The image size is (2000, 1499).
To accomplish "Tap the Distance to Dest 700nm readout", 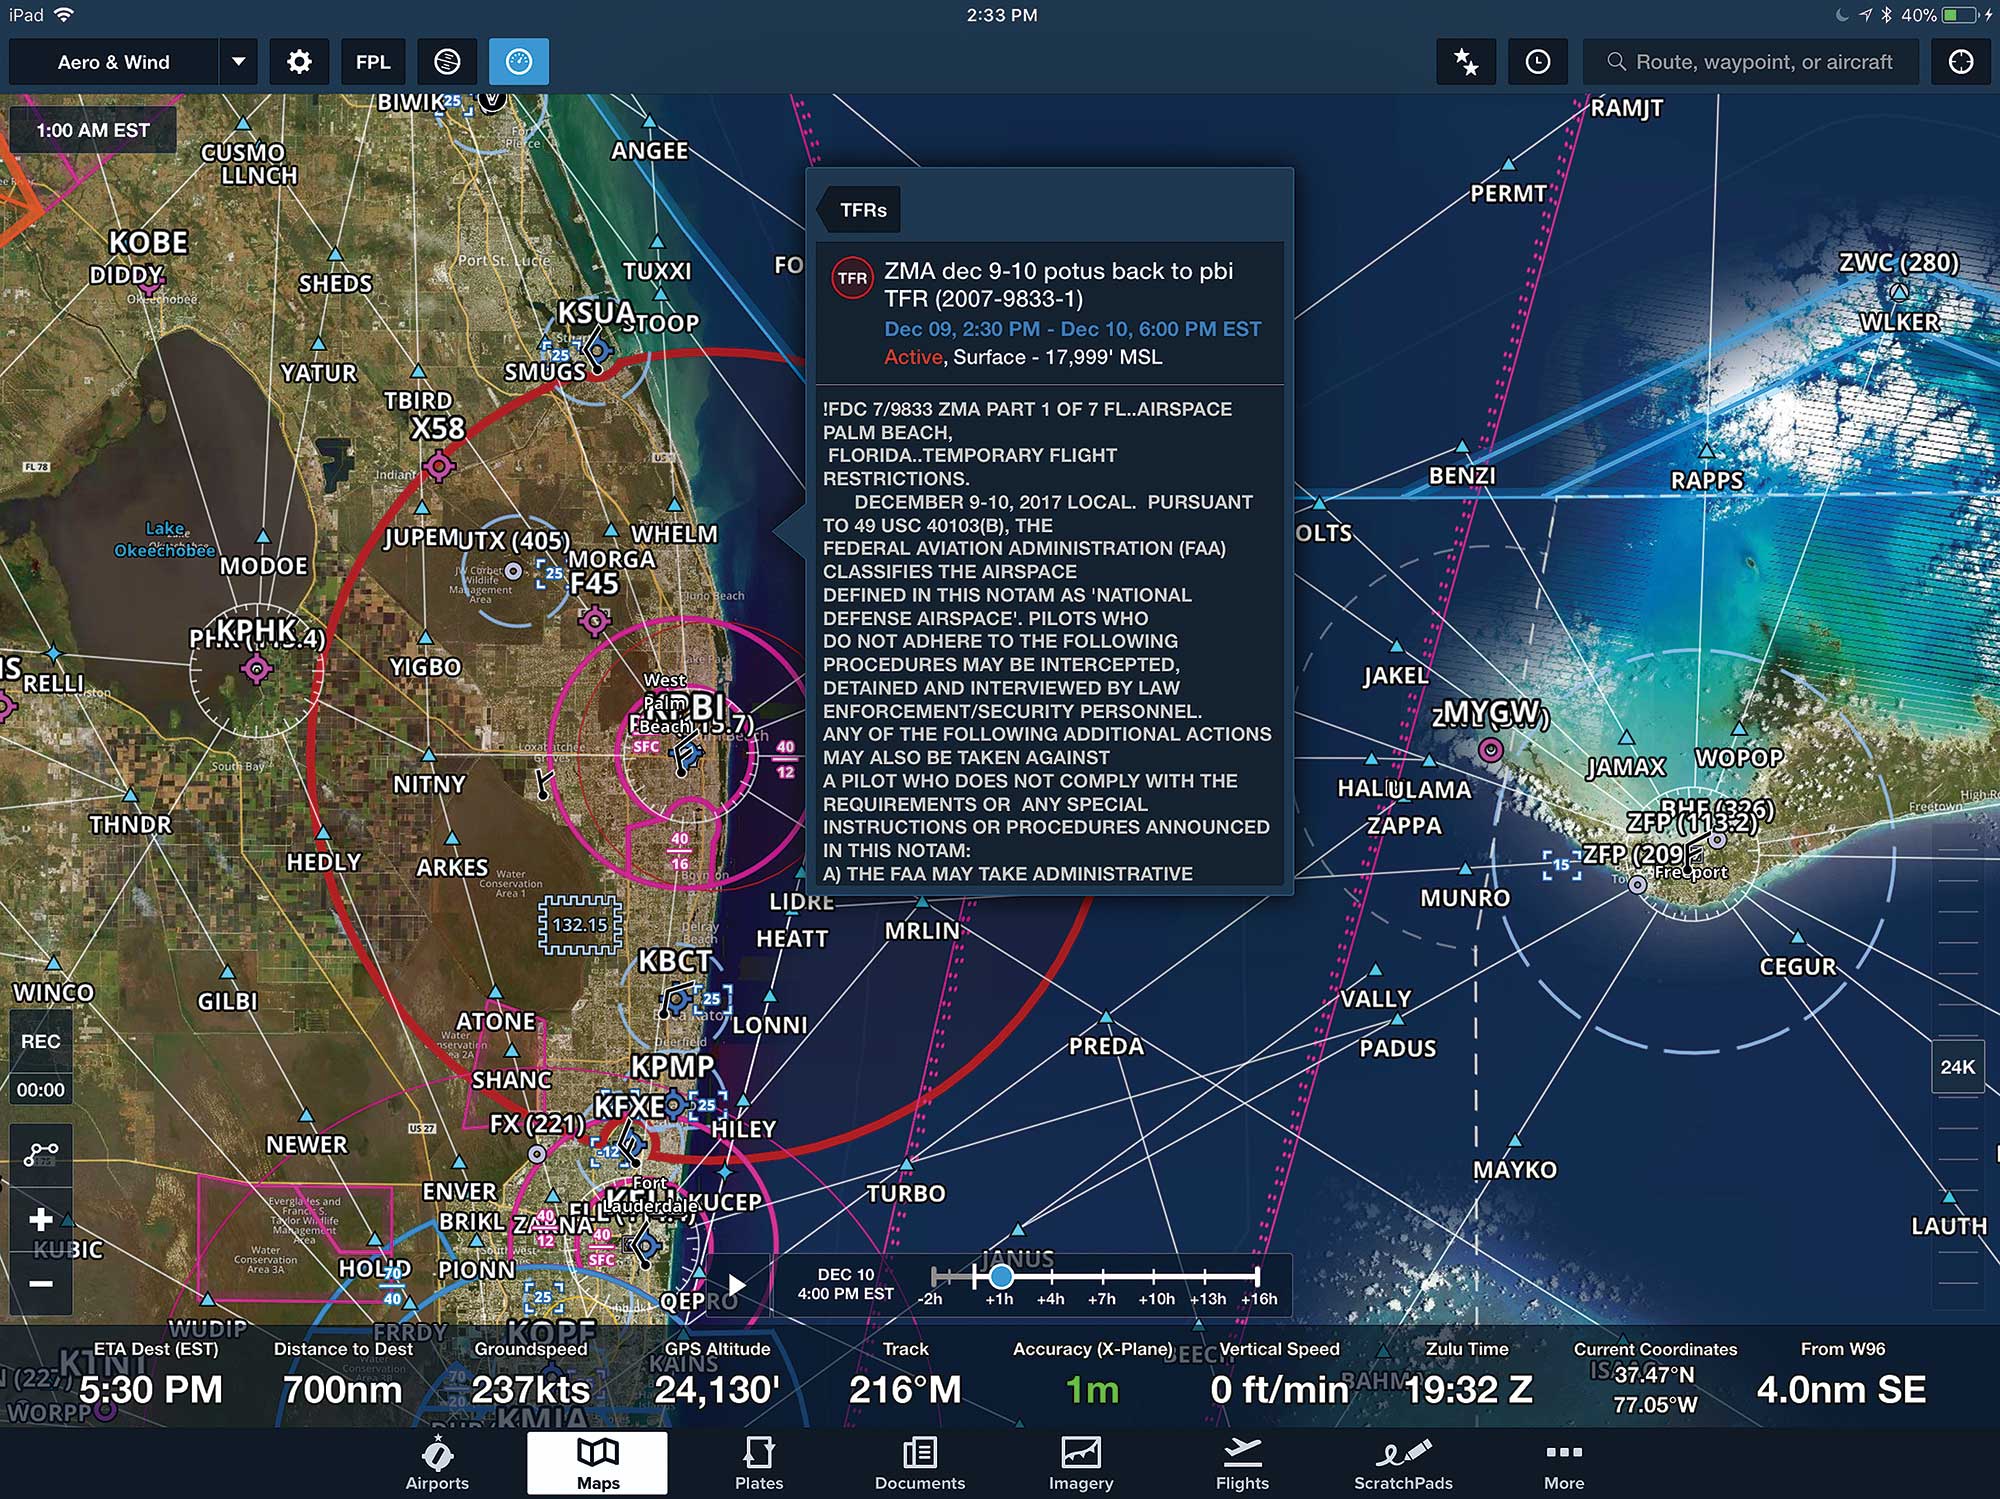I will [x=343, y=1377].
